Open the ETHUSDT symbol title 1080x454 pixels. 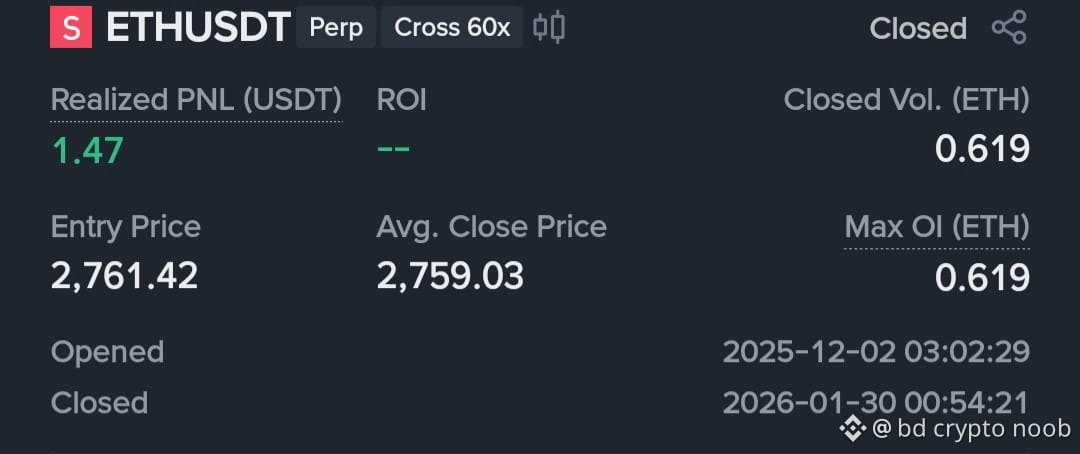point(198,28)
